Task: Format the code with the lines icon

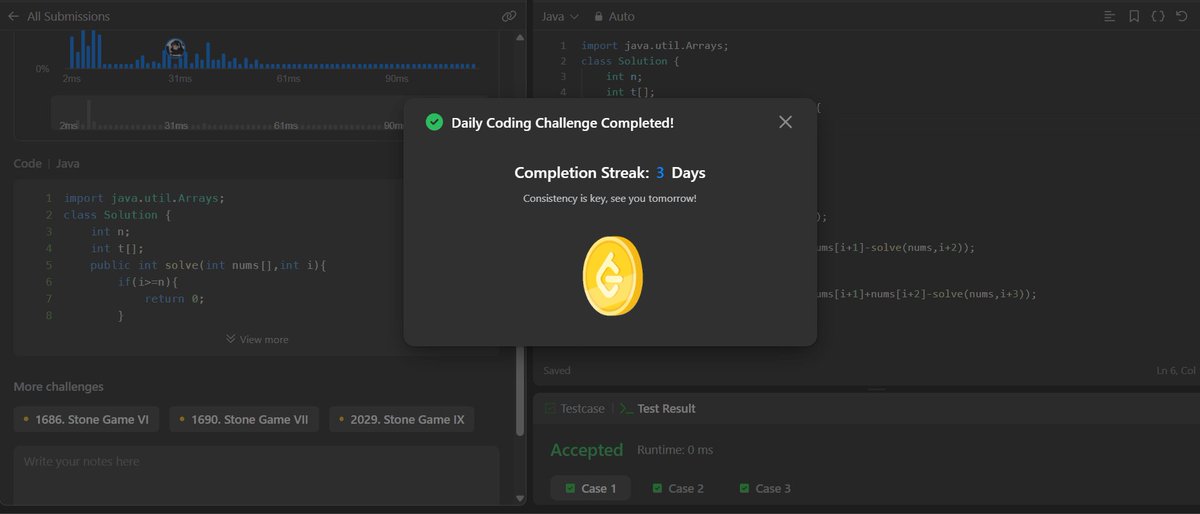Action: click(x=1110, y=16)
